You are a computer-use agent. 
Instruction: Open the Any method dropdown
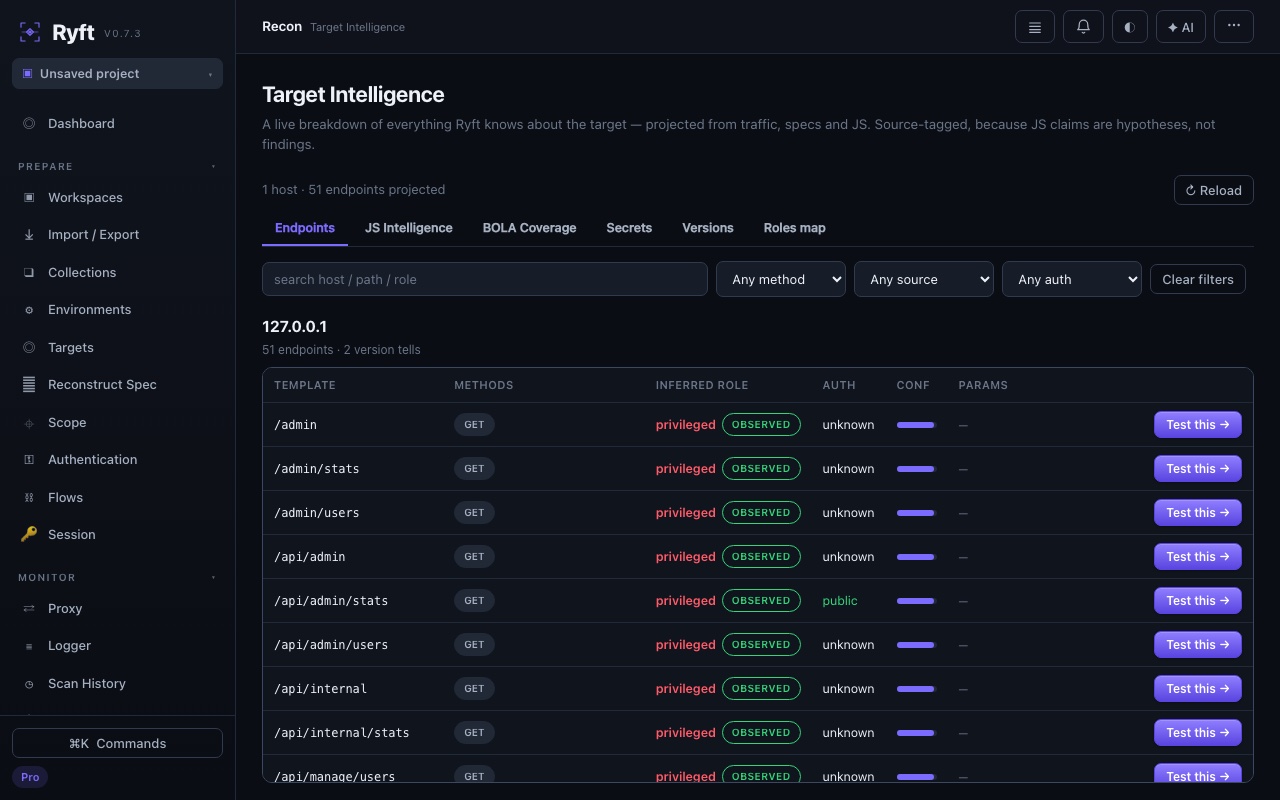click(x=781, y=279)
